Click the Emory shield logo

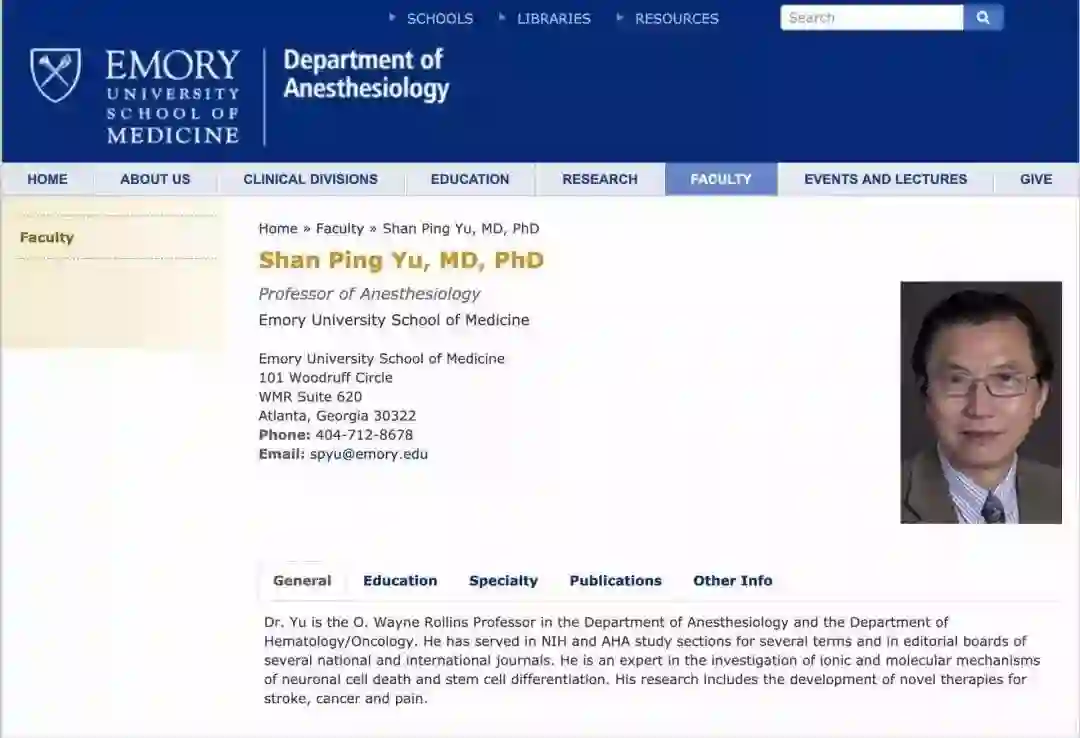click(55, 75)
